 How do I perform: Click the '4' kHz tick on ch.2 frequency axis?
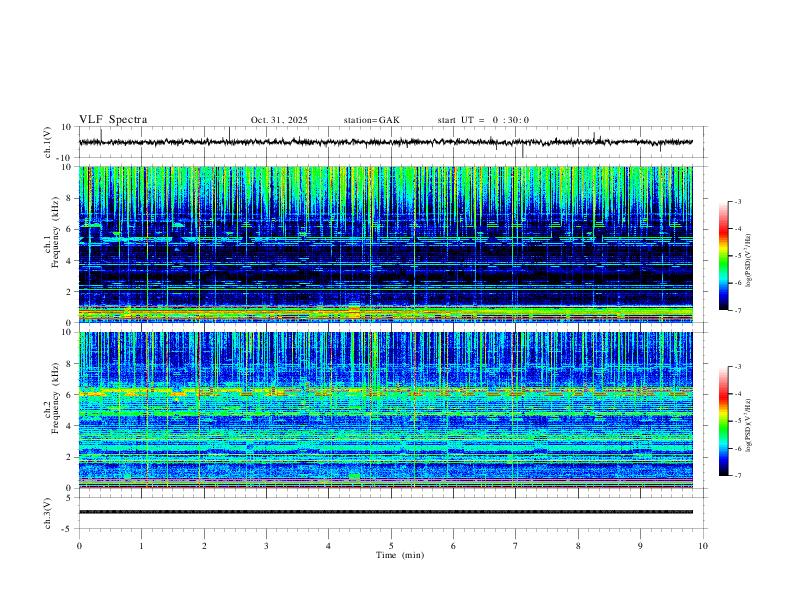pyautogui.click(x=68, y=426)
